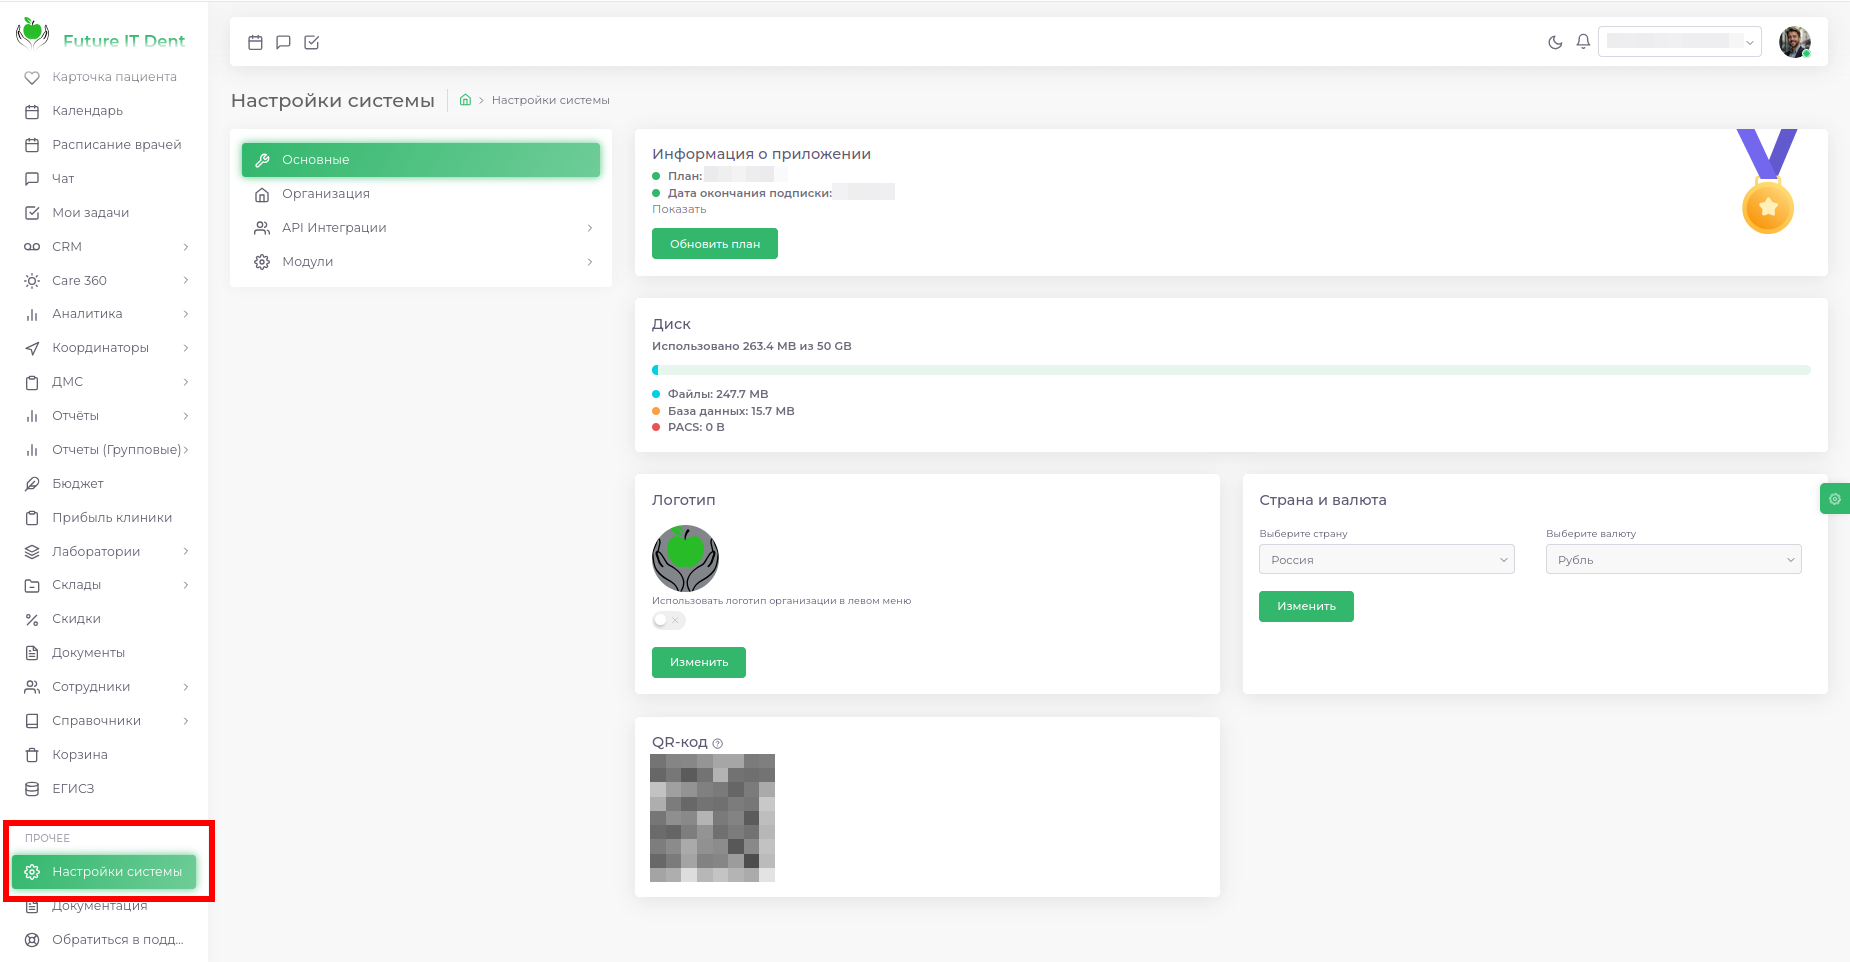
Task: Open notifications via the bell icon
Action: [x=1583, y=42]
